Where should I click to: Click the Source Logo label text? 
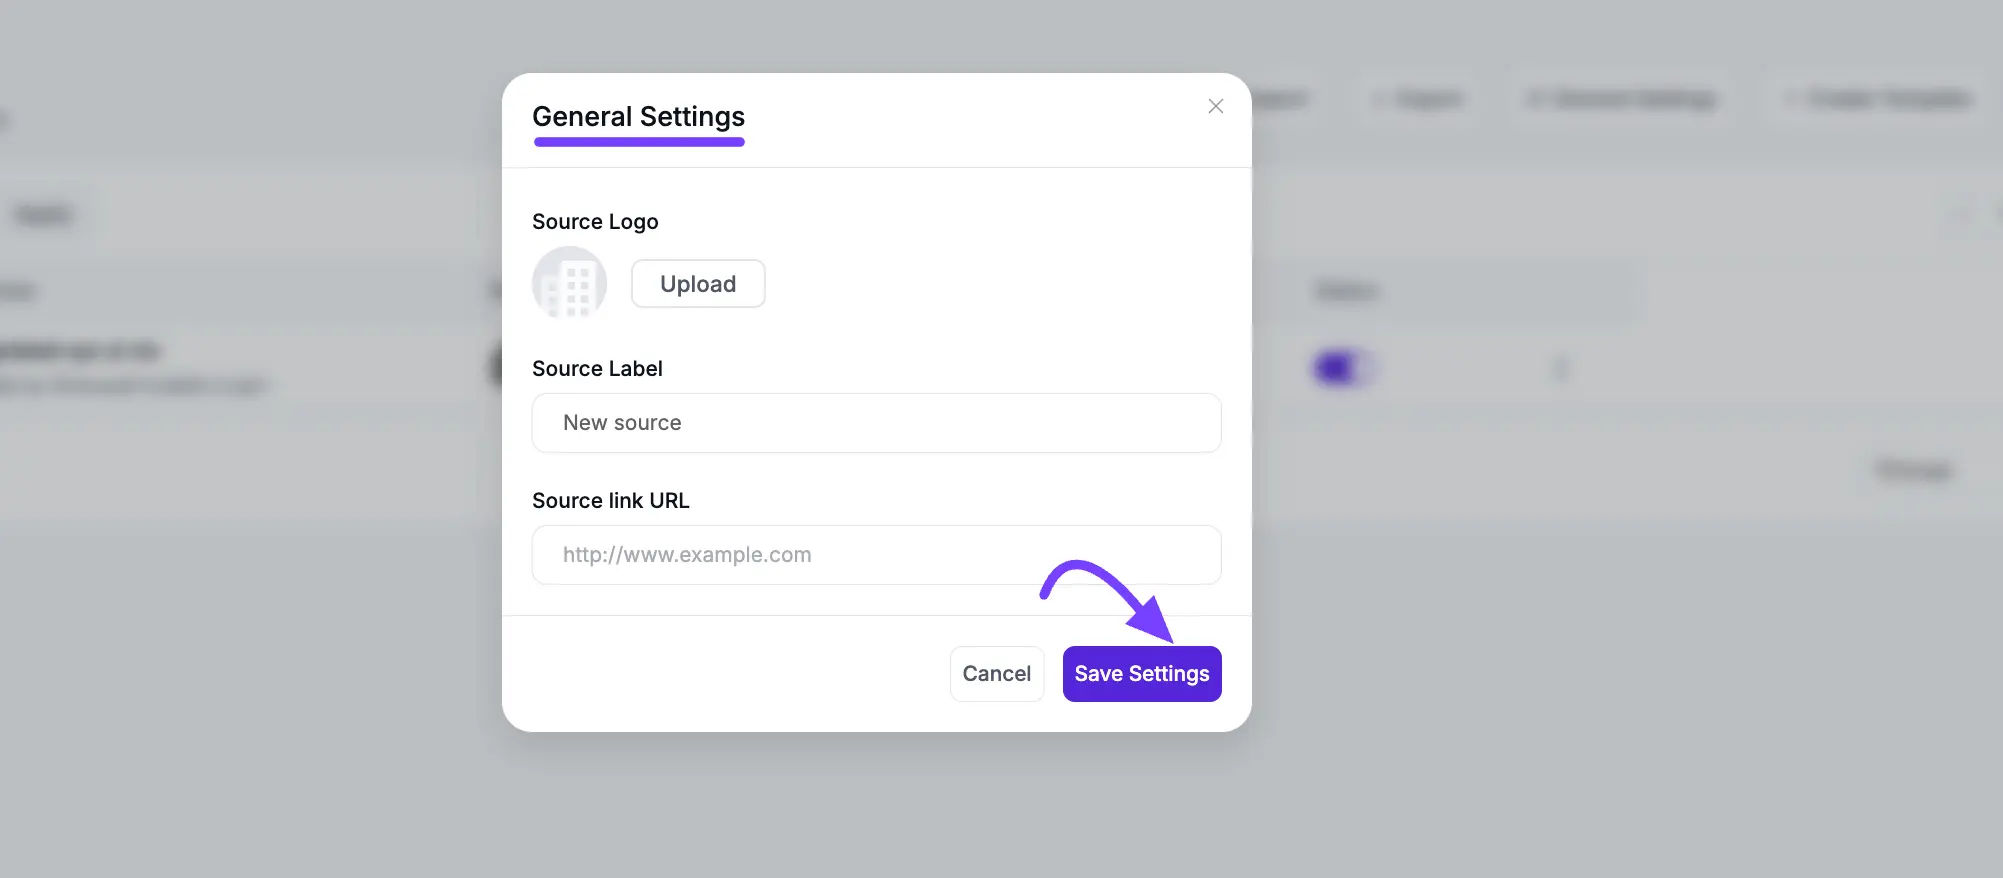coord(595,222)
